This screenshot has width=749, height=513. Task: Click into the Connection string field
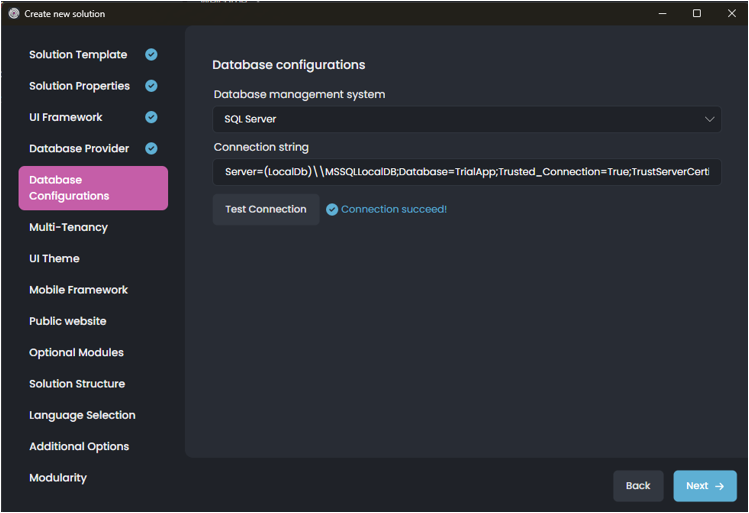(x=466, y=172)
